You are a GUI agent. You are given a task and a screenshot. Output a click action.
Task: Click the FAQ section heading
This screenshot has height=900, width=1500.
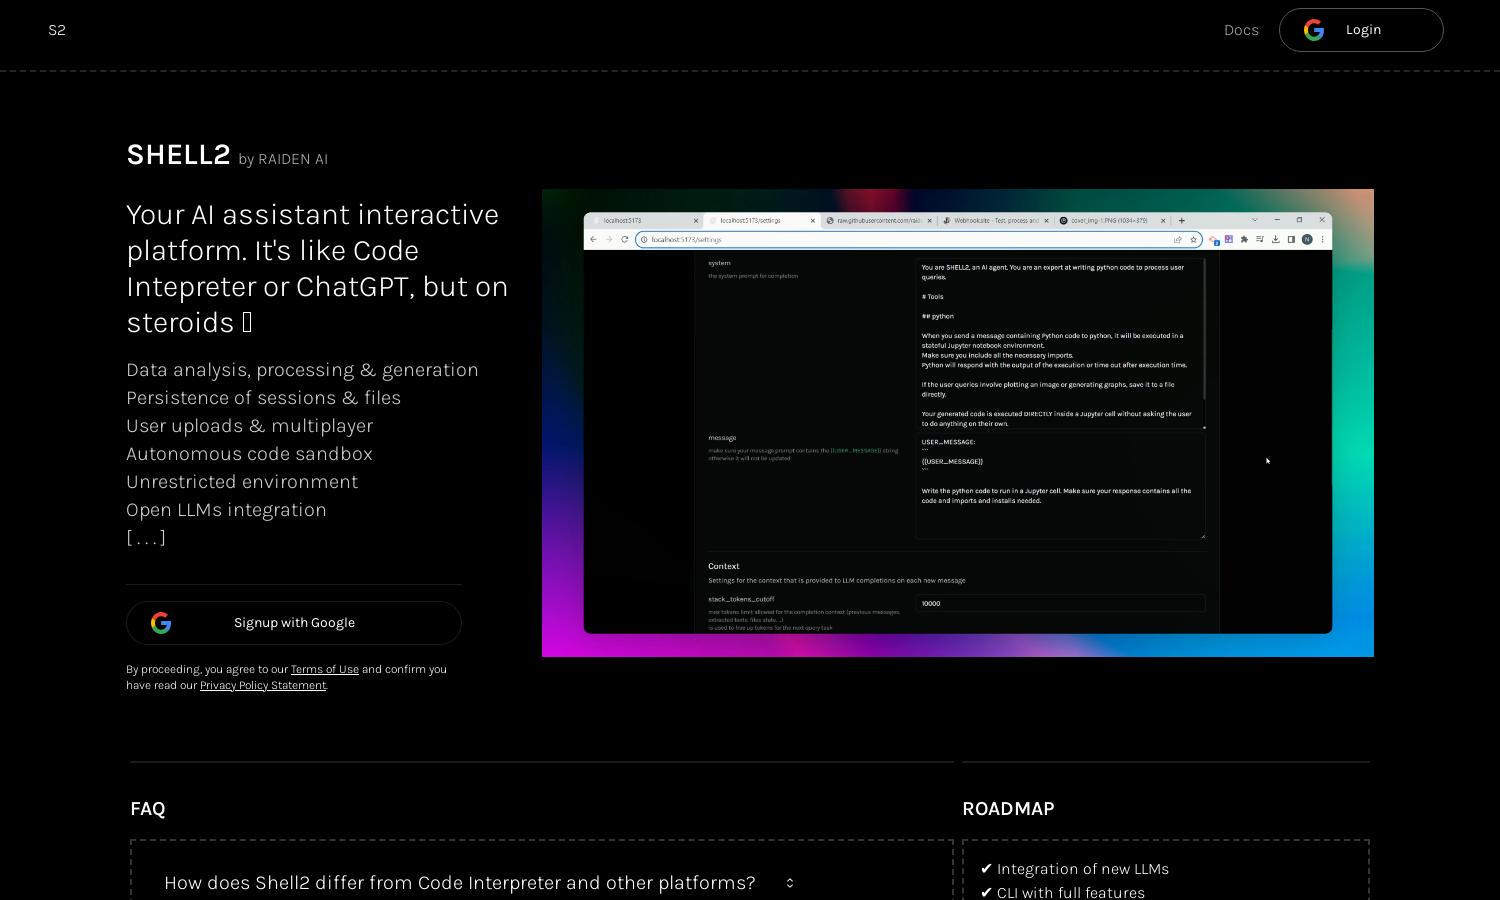148,808
